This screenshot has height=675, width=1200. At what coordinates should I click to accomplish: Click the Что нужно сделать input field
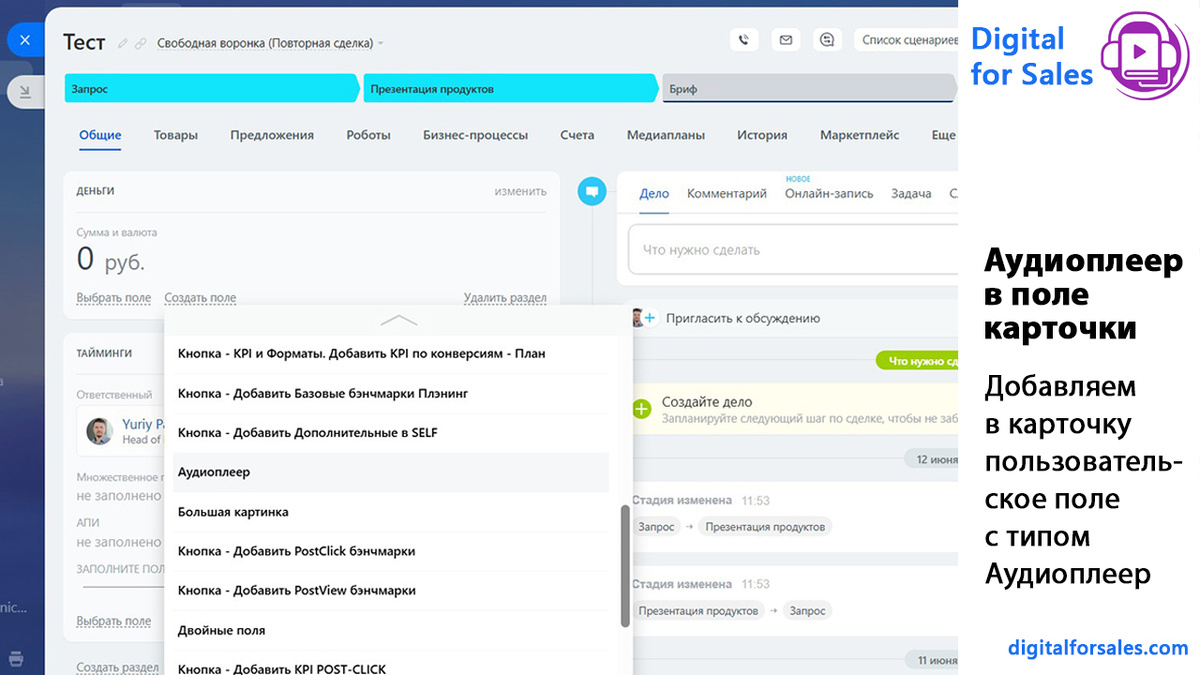[790, 250]
